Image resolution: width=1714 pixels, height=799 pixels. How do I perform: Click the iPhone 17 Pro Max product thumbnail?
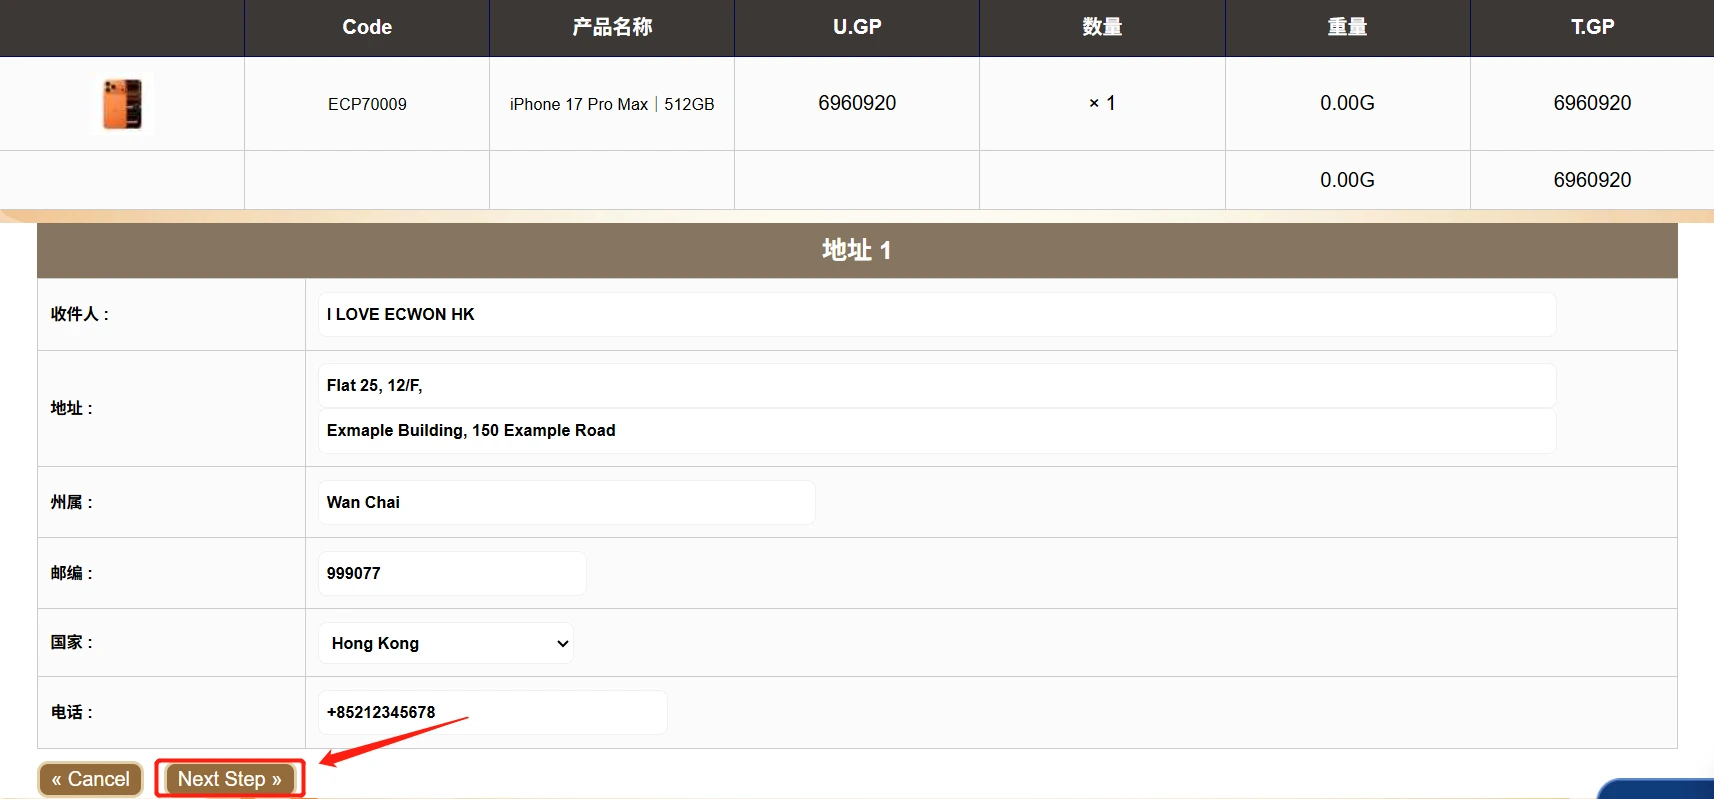point(122,104)
